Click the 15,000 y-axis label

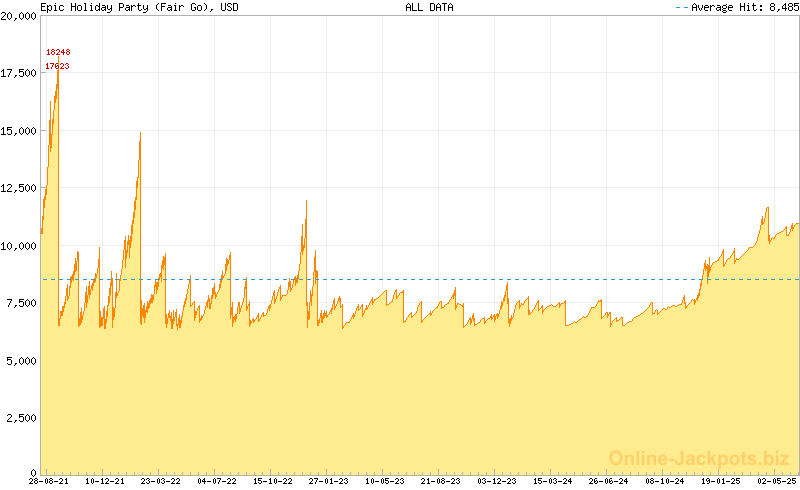(x=19, y=131)
